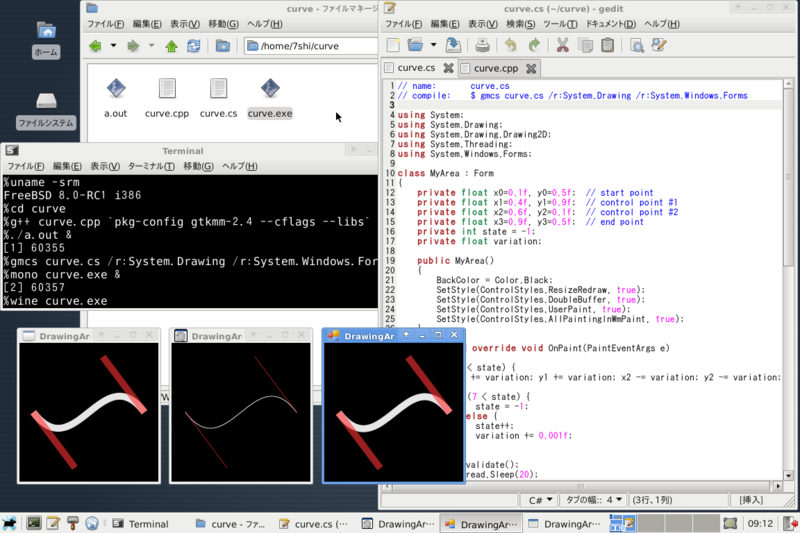Screen dimensions: 800x533
Task: Close the curve.cs tab with its X
Action: click(448, 68)
